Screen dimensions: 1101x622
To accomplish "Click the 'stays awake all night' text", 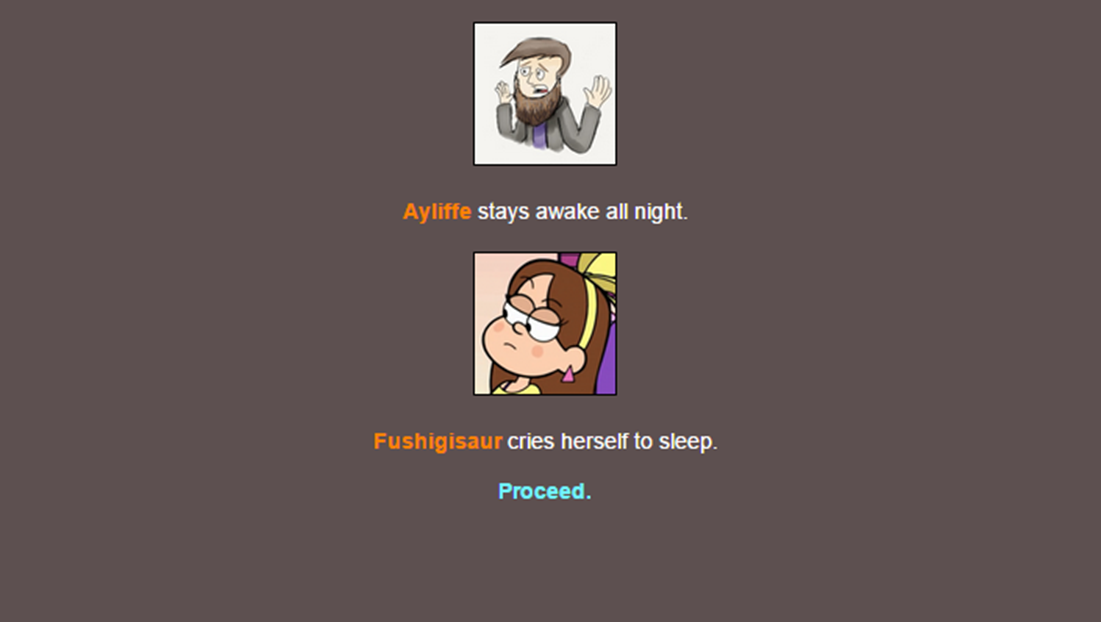I will (x=582, y=211).
